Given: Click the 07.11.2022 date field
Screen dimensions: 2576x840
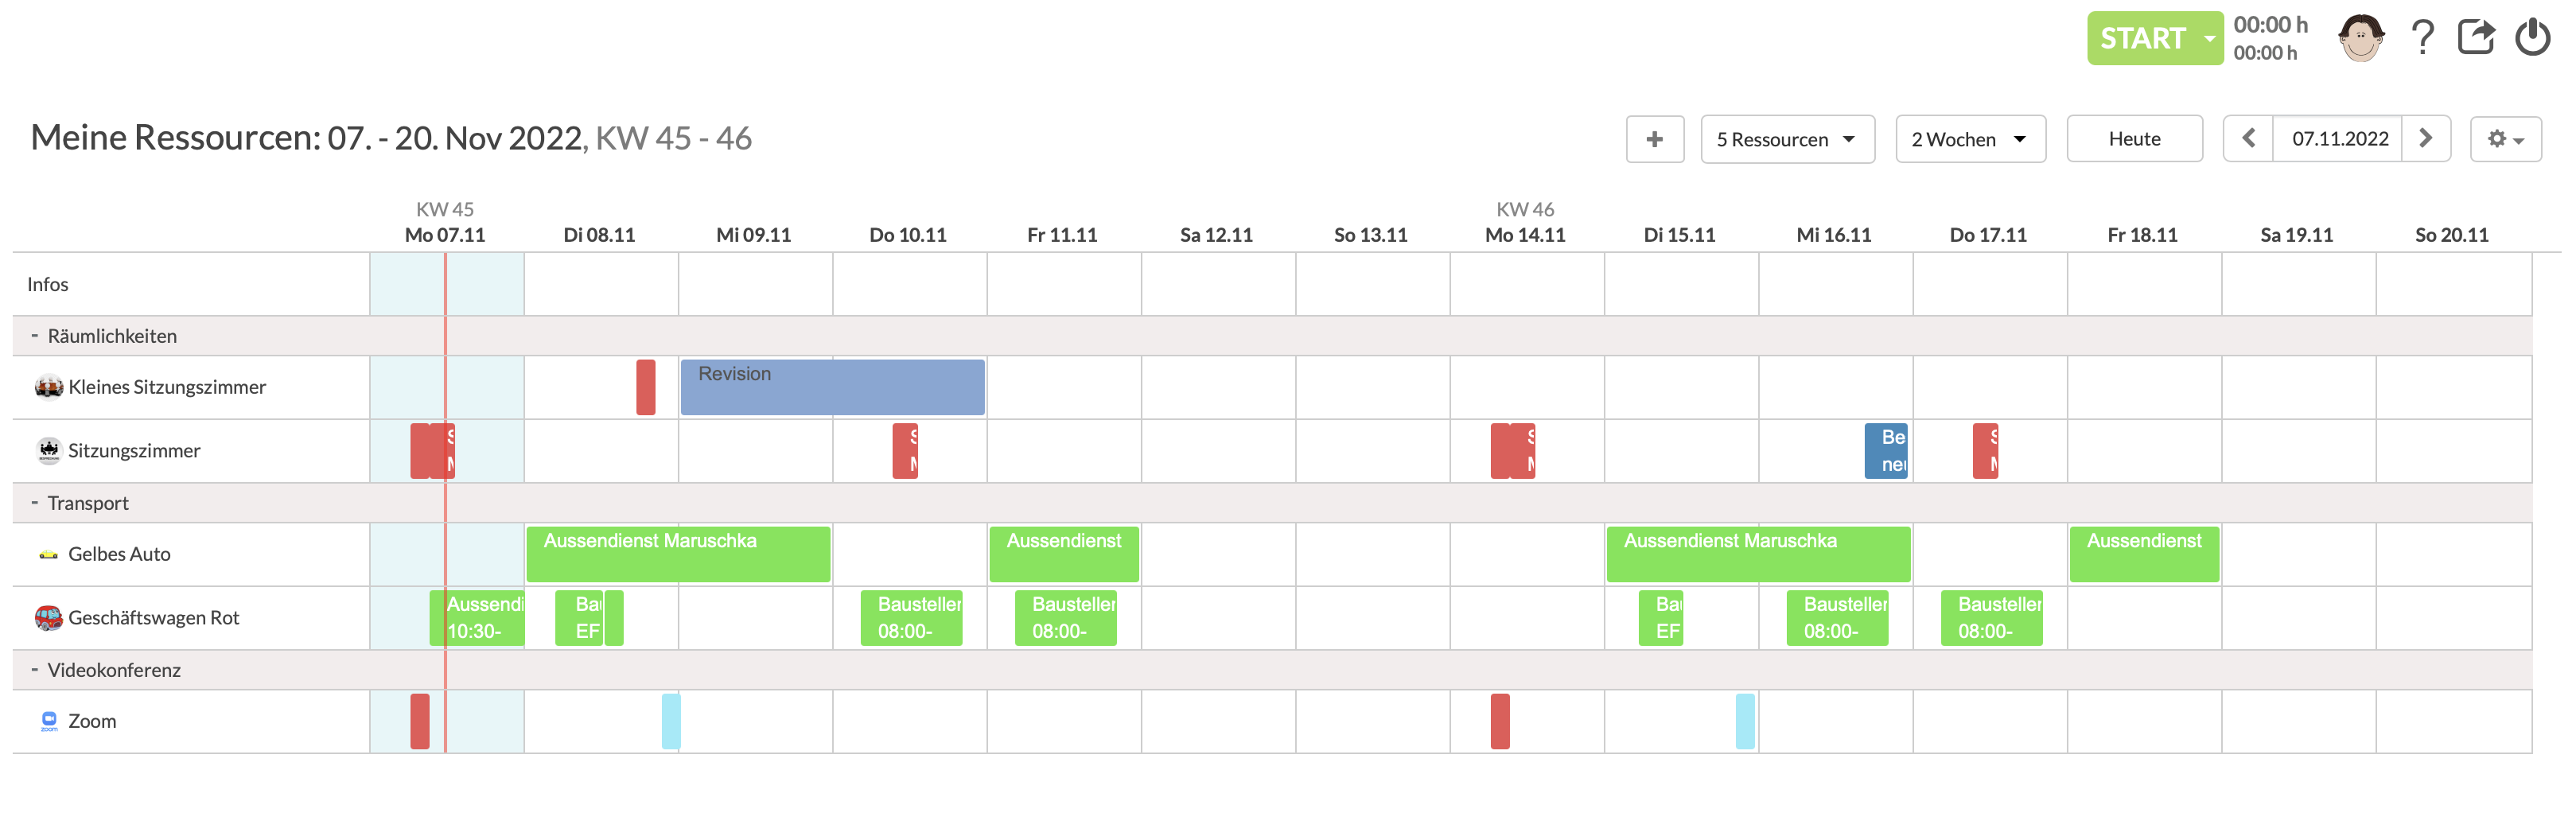Looking at the screenshot, I should pyautogui.click(x=2339, y=139).
